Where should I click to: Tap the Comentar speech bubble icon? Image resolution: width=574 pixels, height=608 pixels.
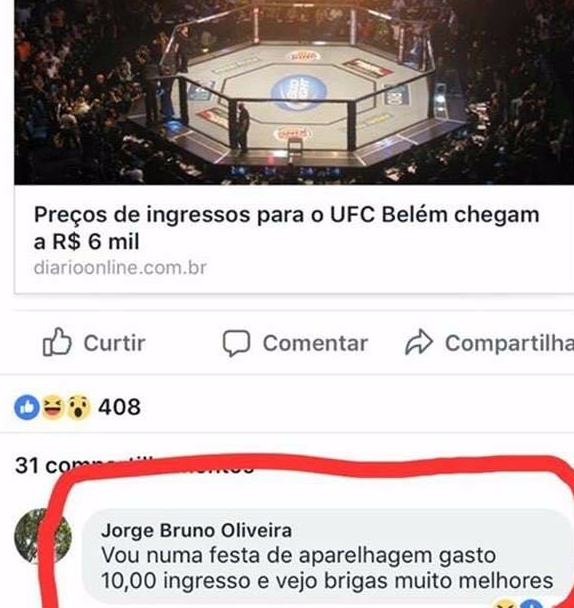[x=236, y=343]
